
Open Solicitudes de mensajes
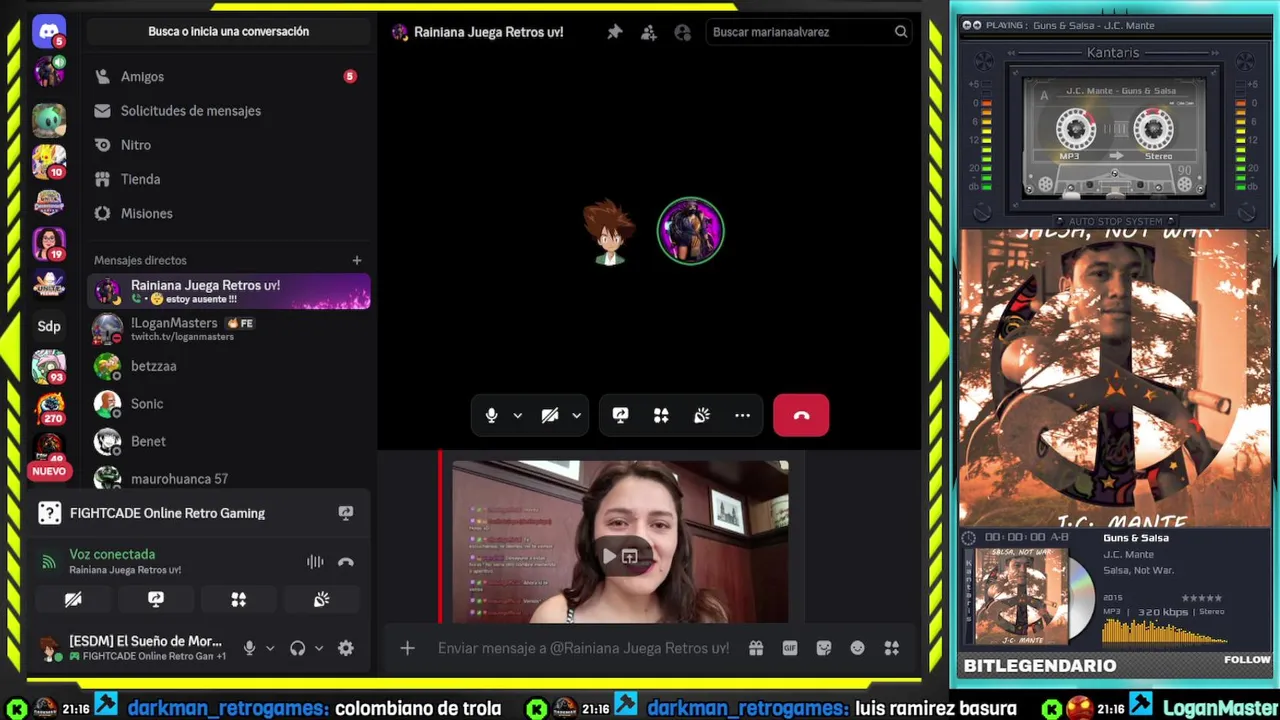pyautogui.click(x=229, y=111)
